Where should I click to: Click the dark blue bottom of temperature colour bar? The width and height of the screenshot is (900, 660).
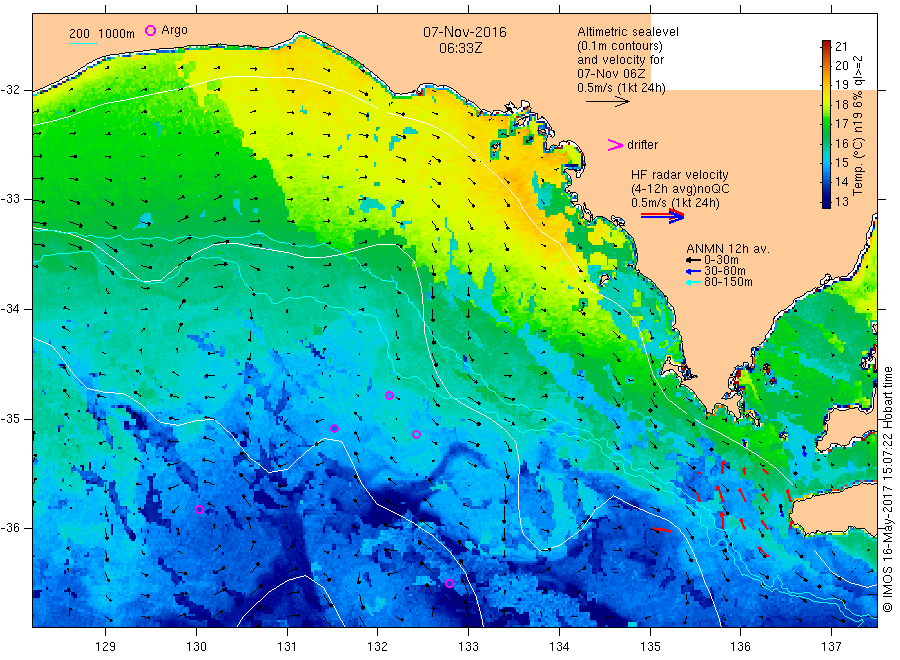(x=826, y=203)
